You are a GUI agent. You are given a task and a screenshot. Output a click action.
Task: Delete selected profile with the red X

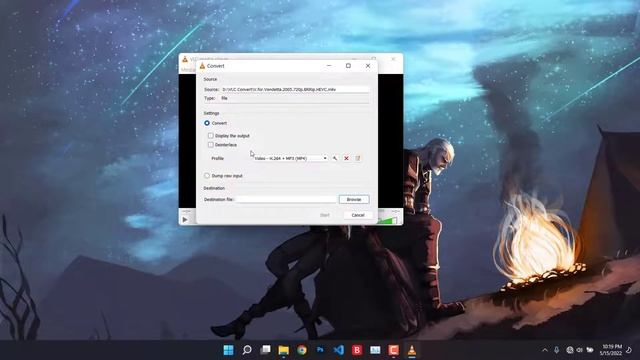click(347, 158)
